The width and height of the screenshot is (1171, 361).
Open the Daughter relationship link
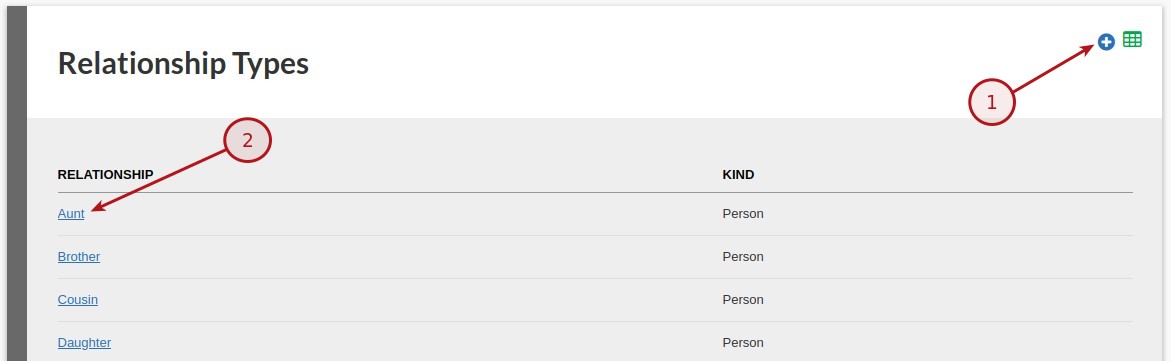coord(84,342)
